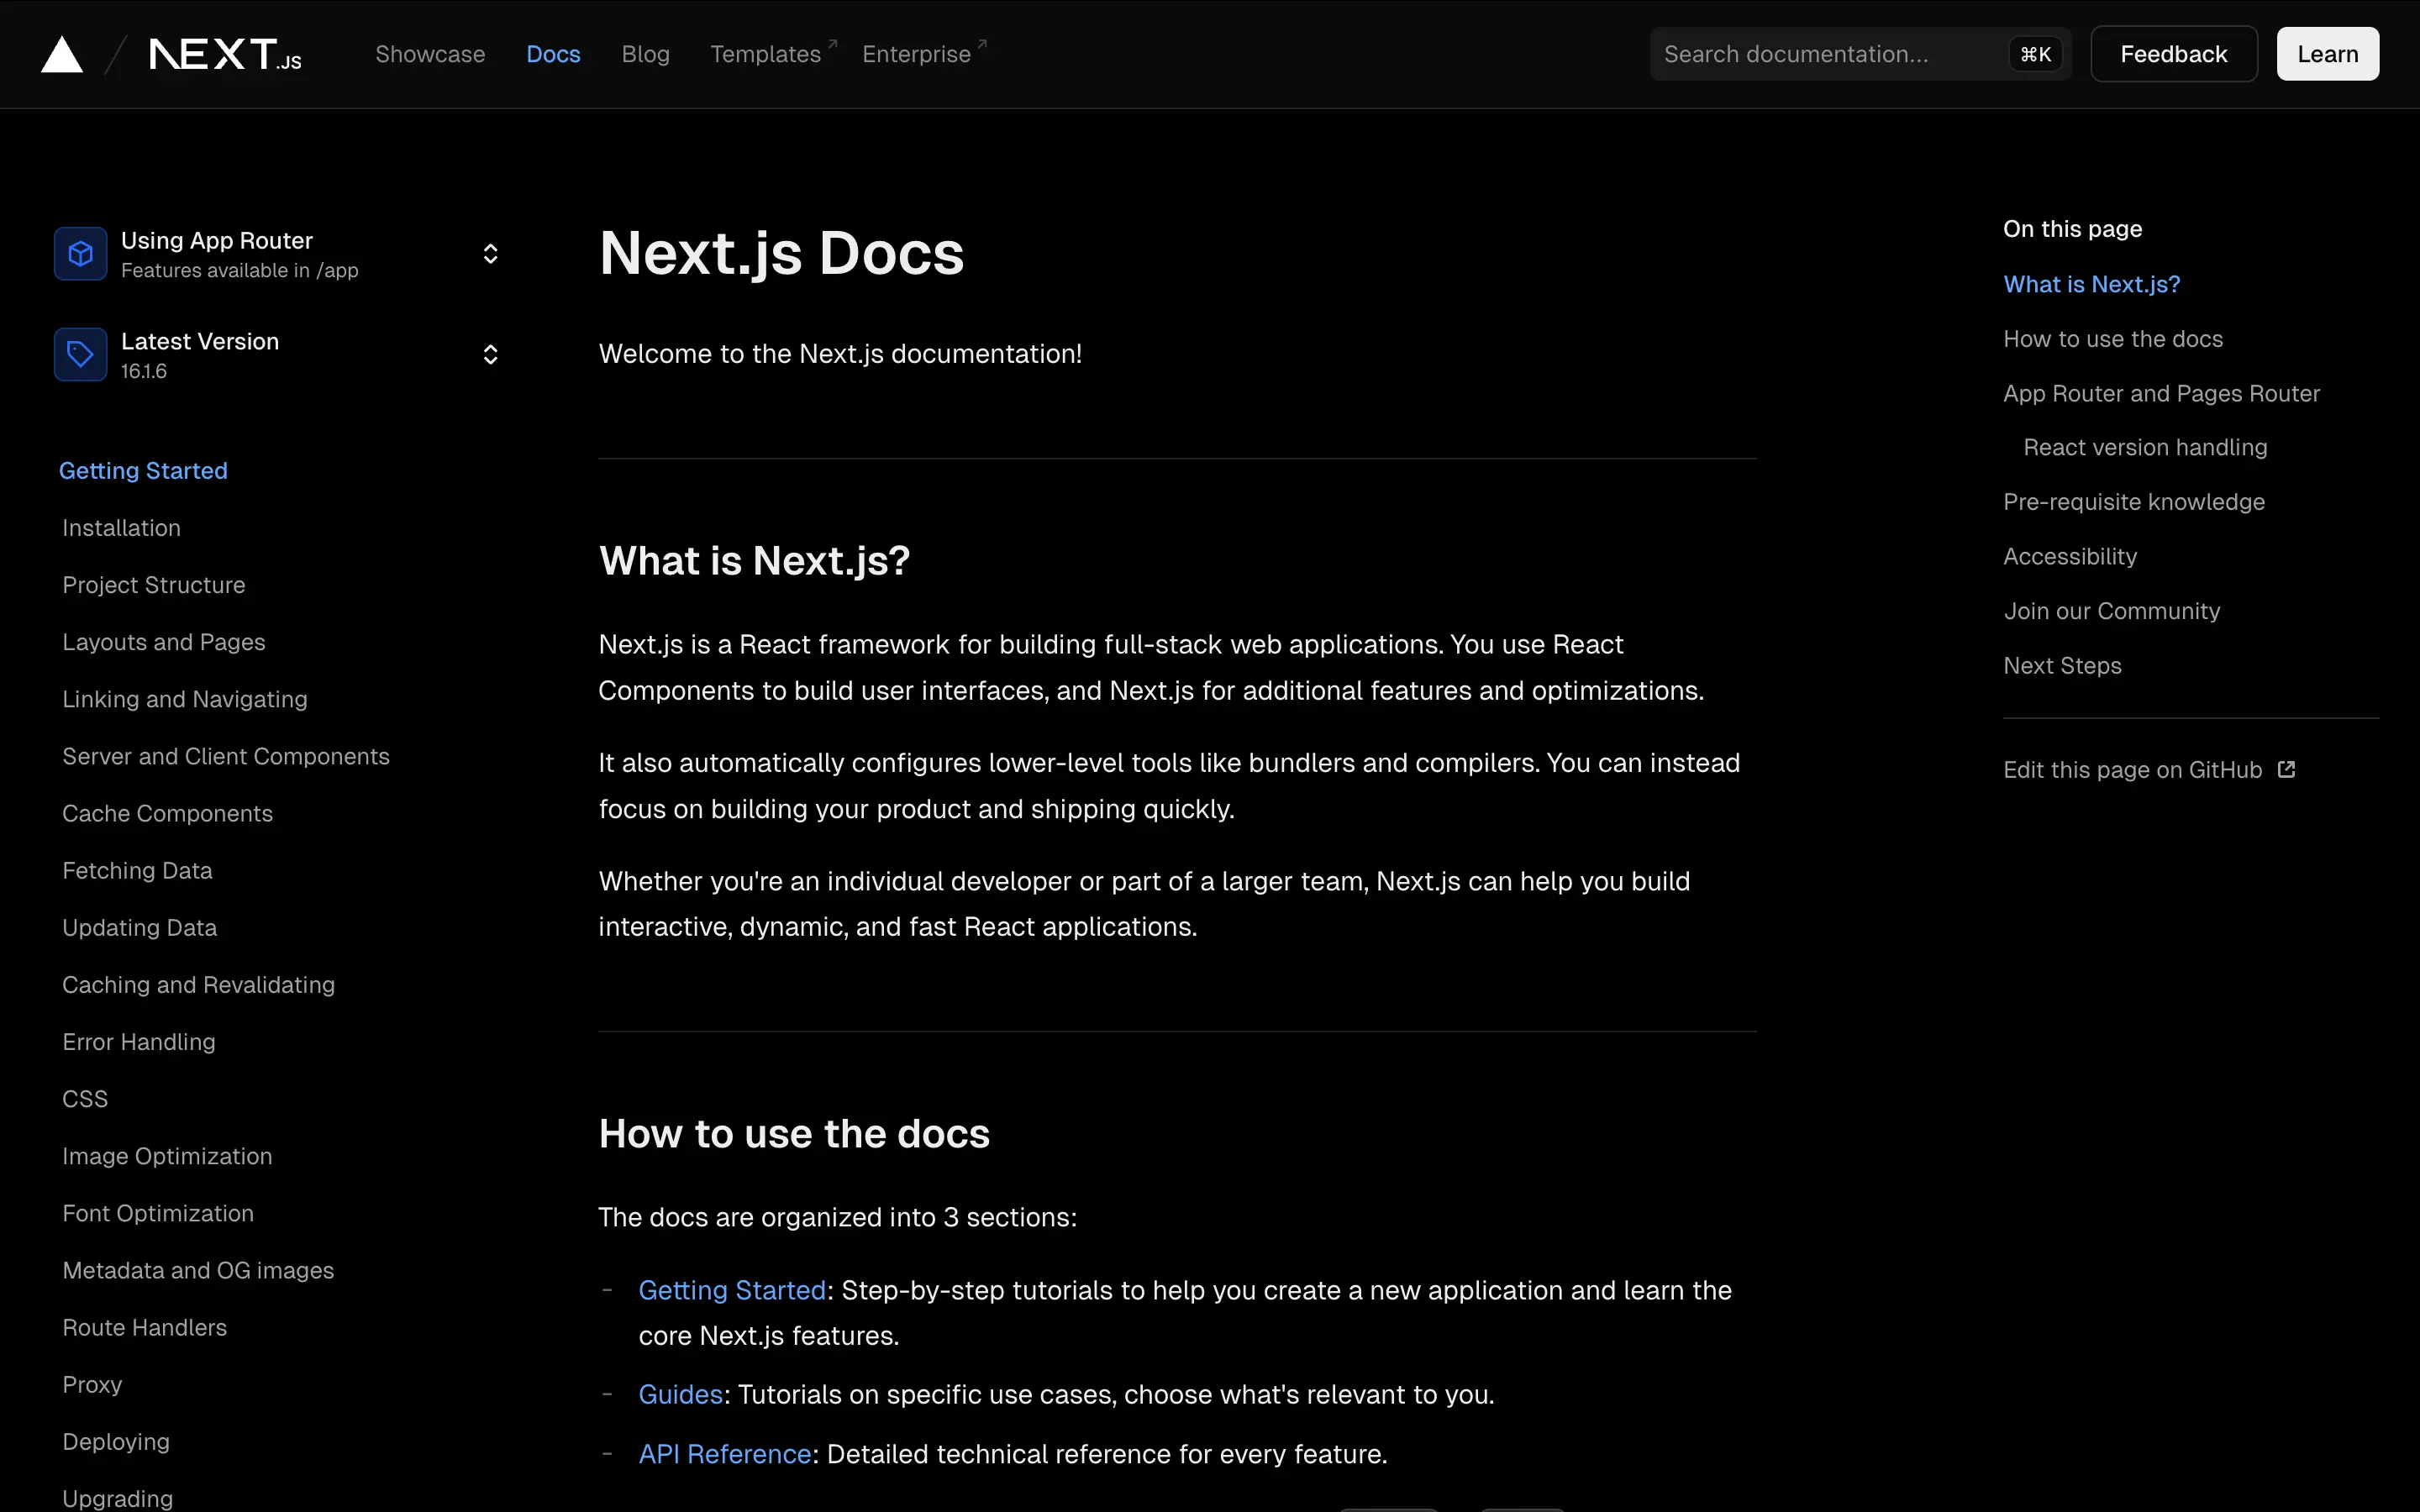The image size is (2420, 1512).
Task: Click the Next.js wordmark logo
Action: pos(225,55)
